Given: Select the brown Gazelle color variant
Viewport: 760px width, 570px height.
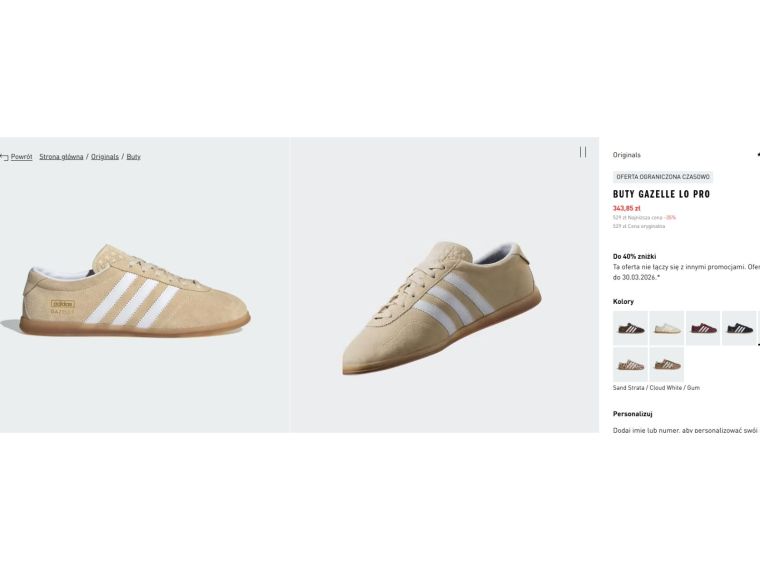Looking at the screenshot, I should pos(630,328).
